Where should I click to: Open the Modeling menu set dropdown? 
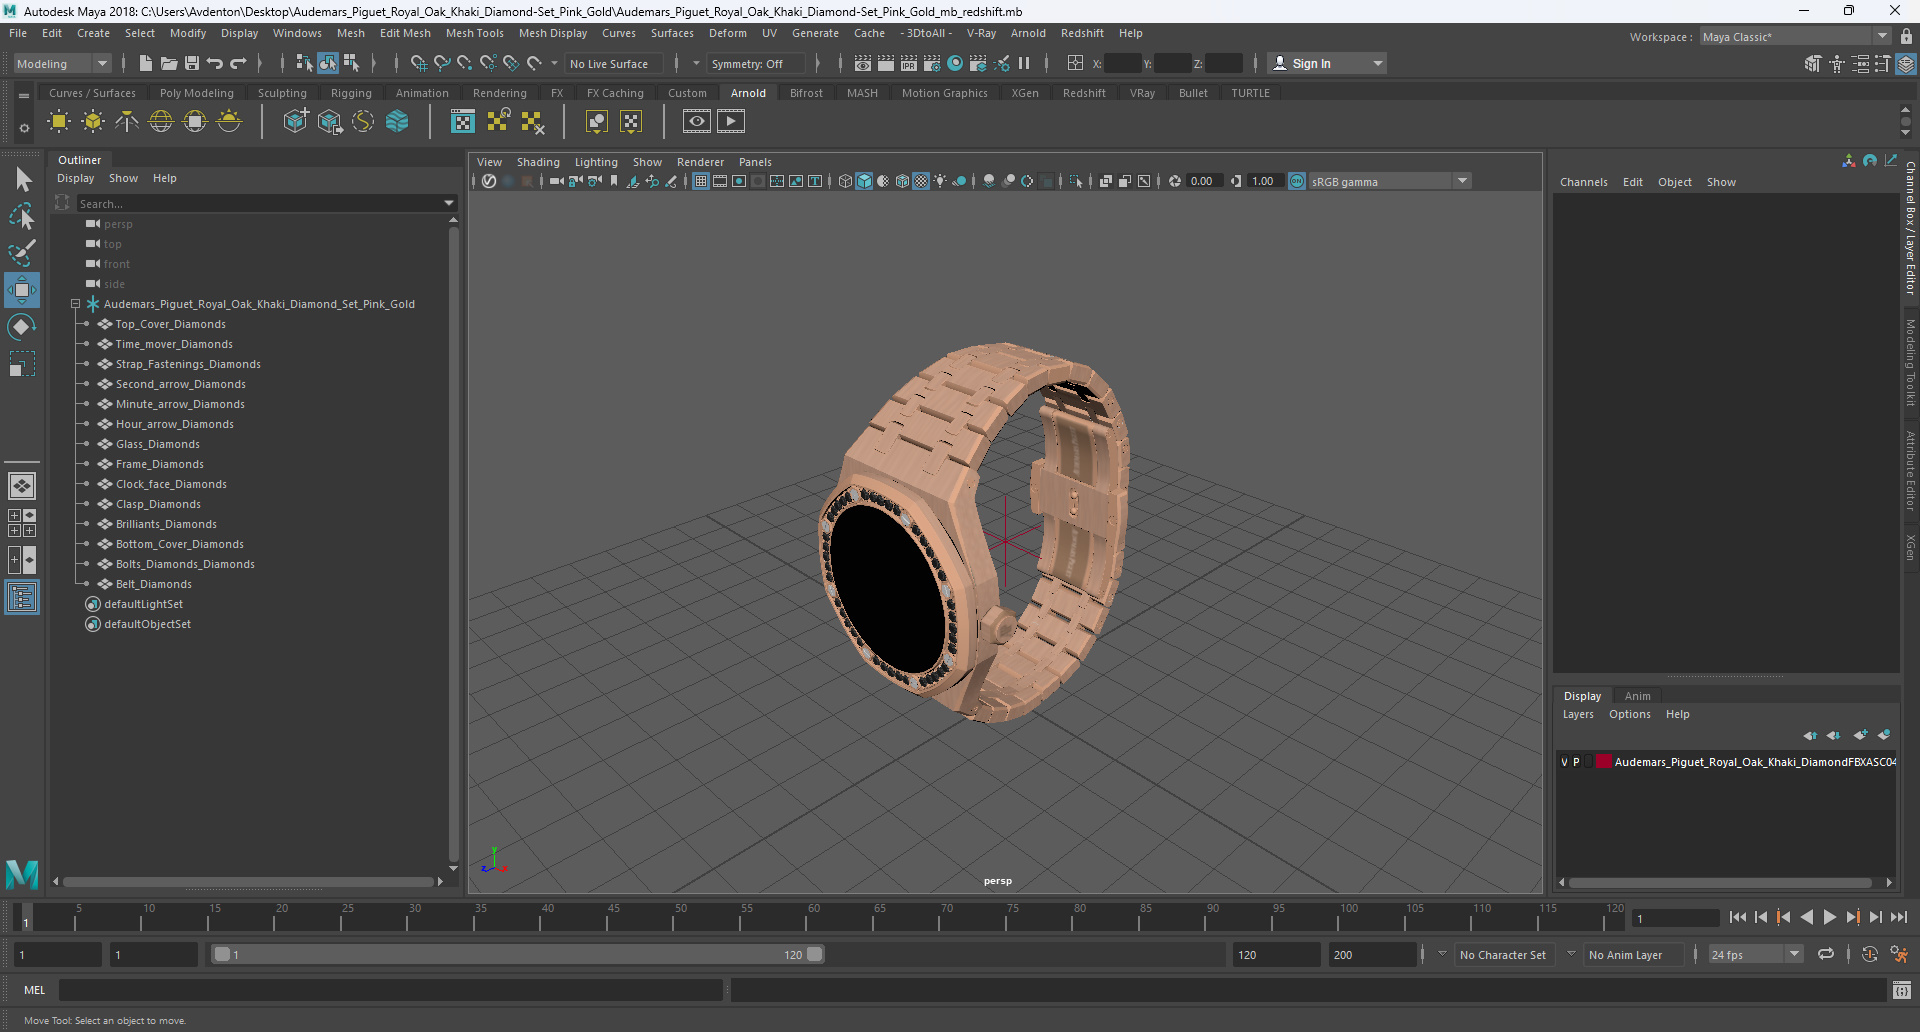tap(61, 63)
